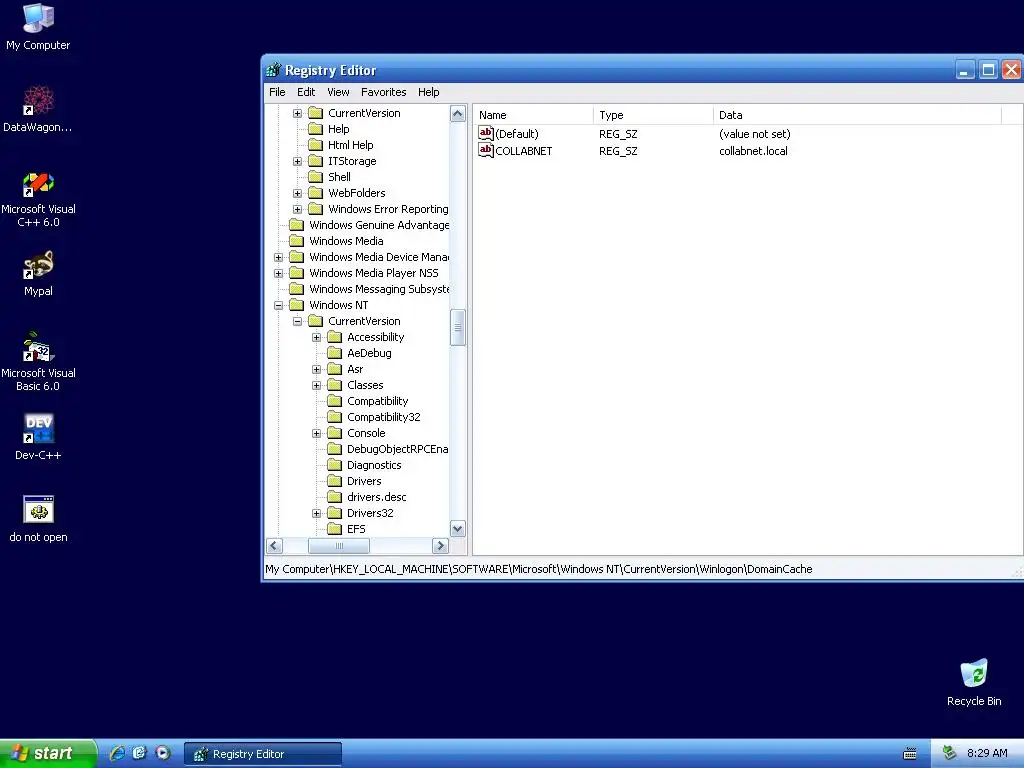
Task: Click the Safely Remove Hardware tray icon
Action: coord(950,753)
